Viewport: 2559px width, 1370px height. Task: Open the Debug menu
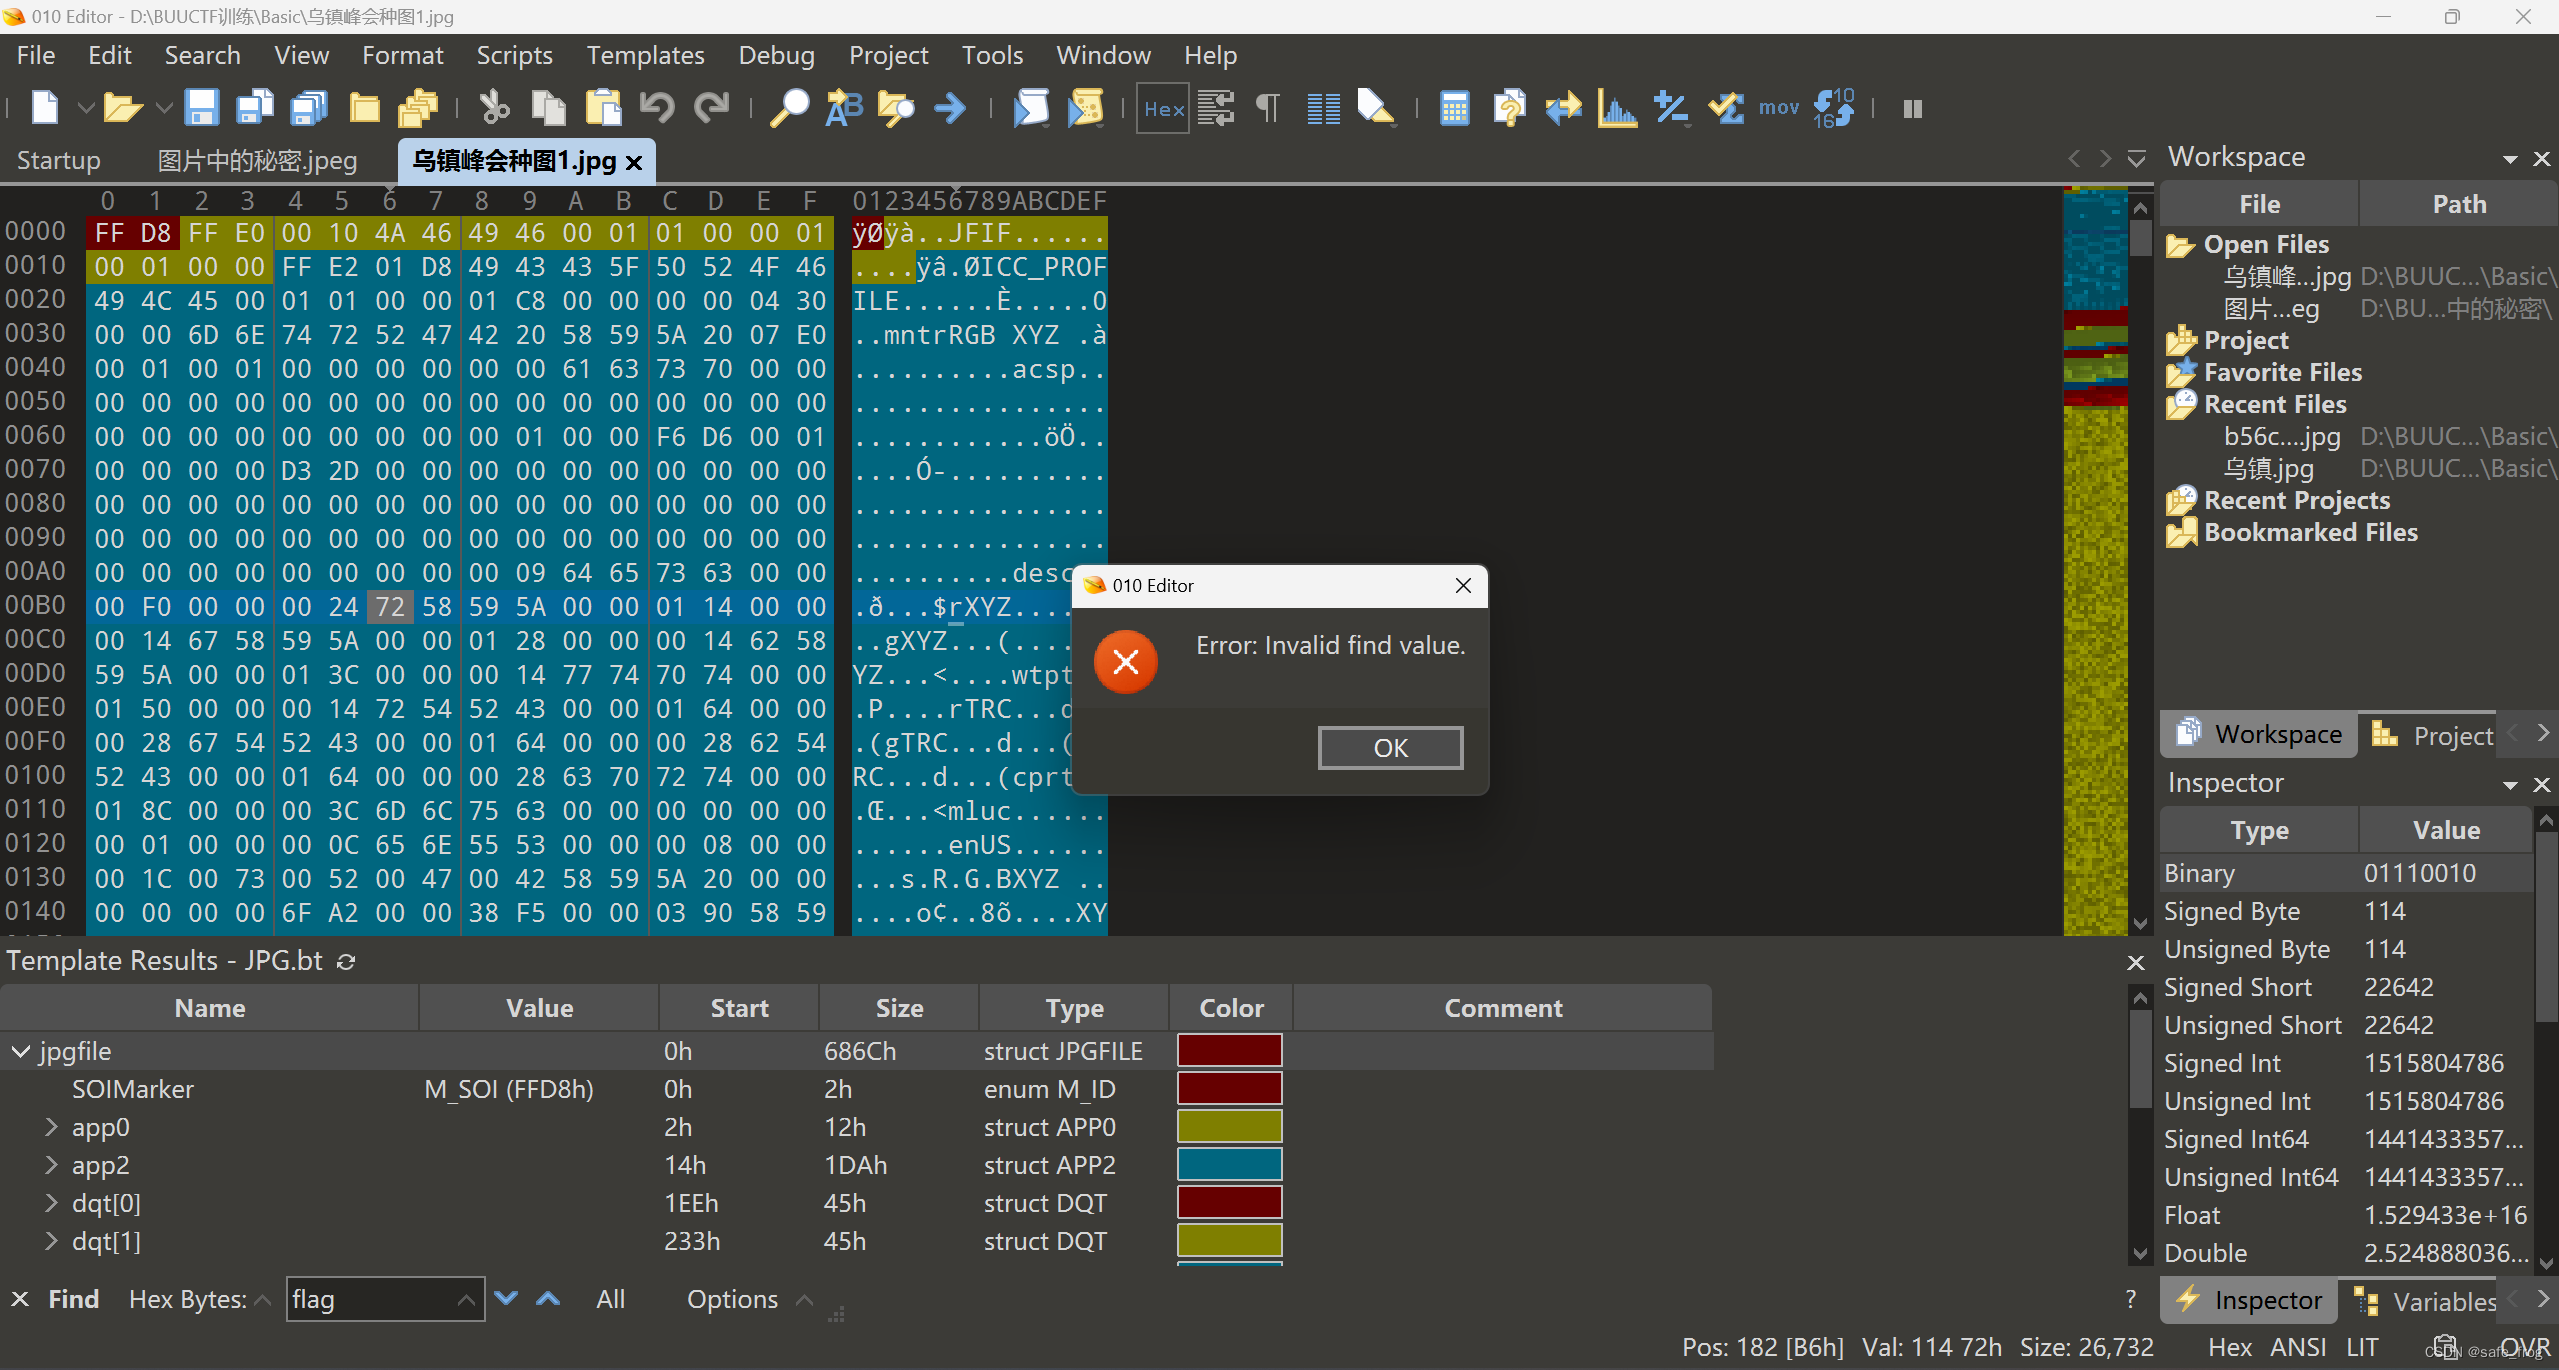(776, 55)
